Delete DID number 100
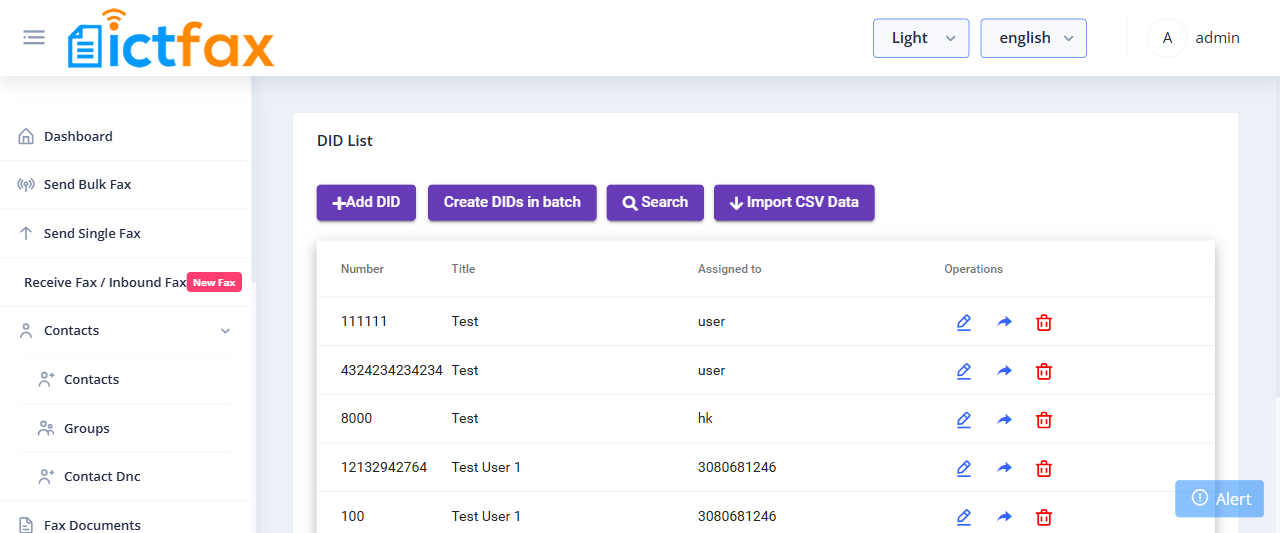The image size is (1280, 533). click(1044, 517)
